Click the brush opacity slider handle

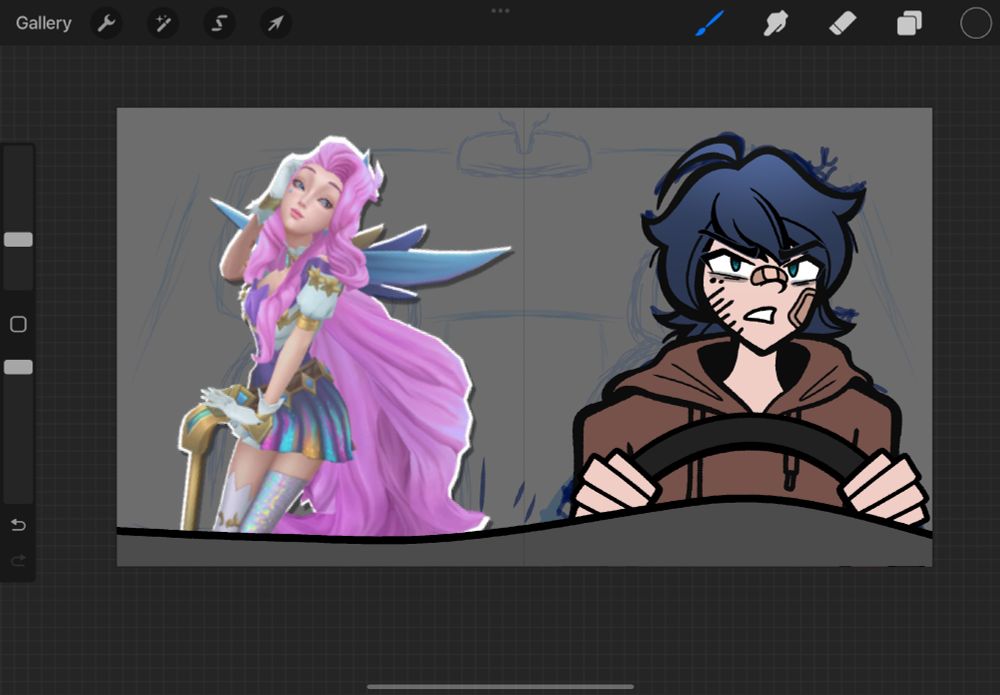18,367
